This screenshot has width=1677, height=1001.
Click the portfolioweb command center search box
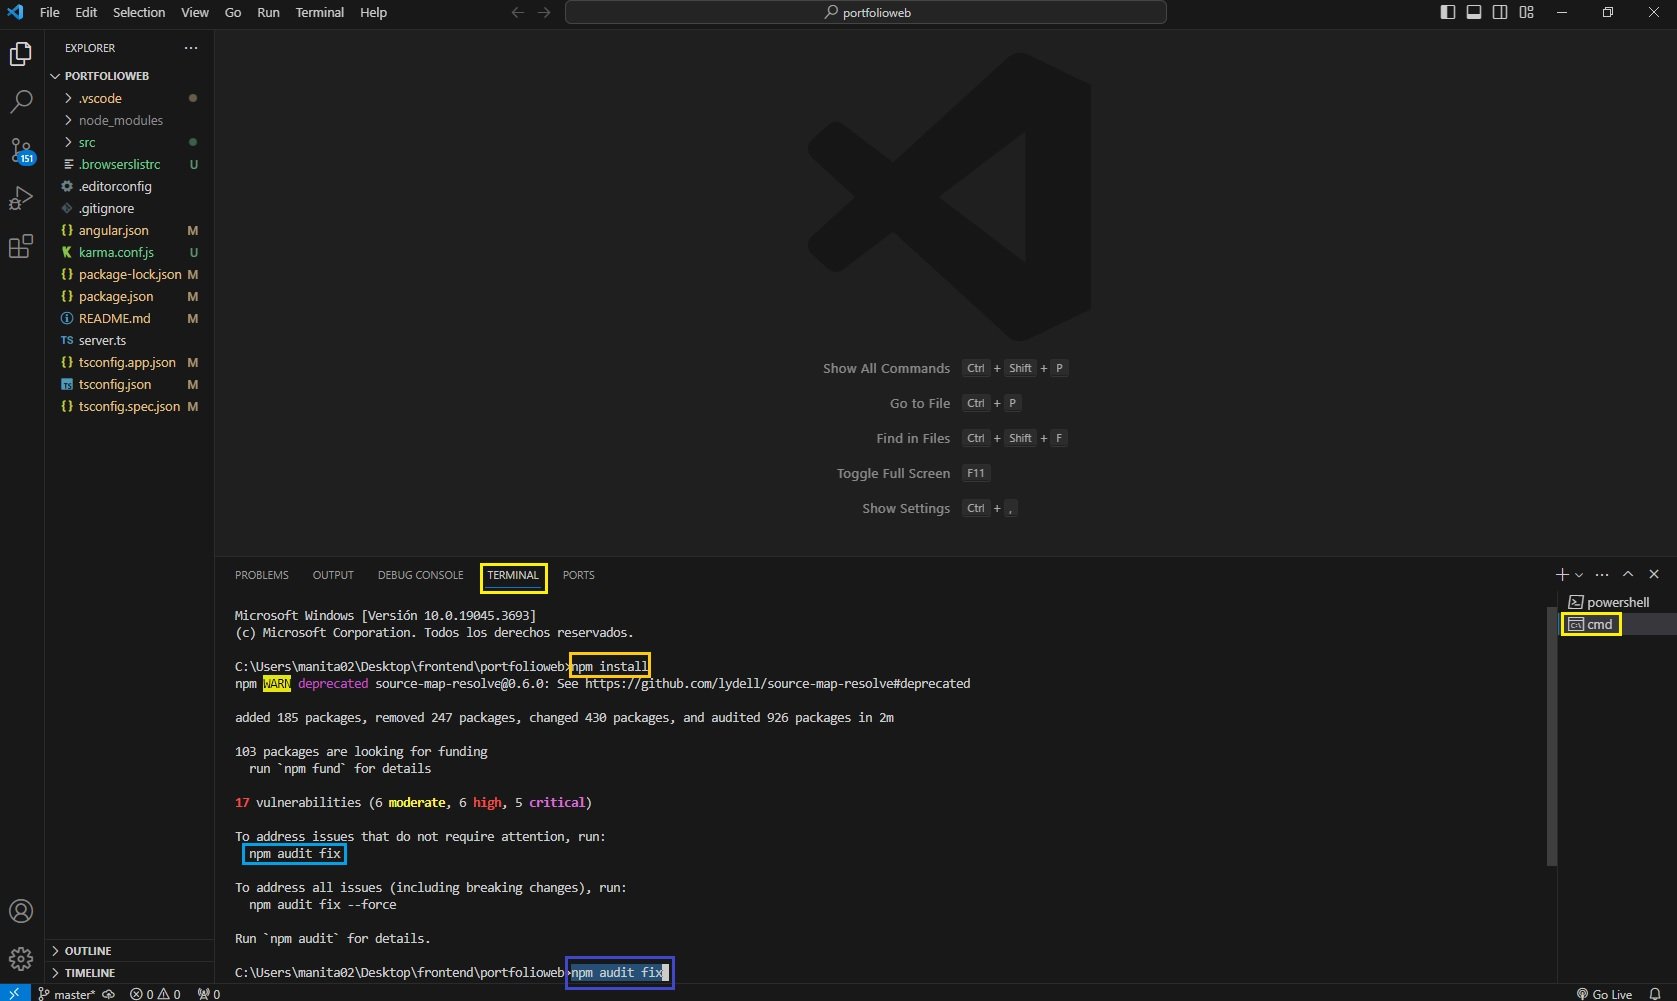click(x=866, y=12)
